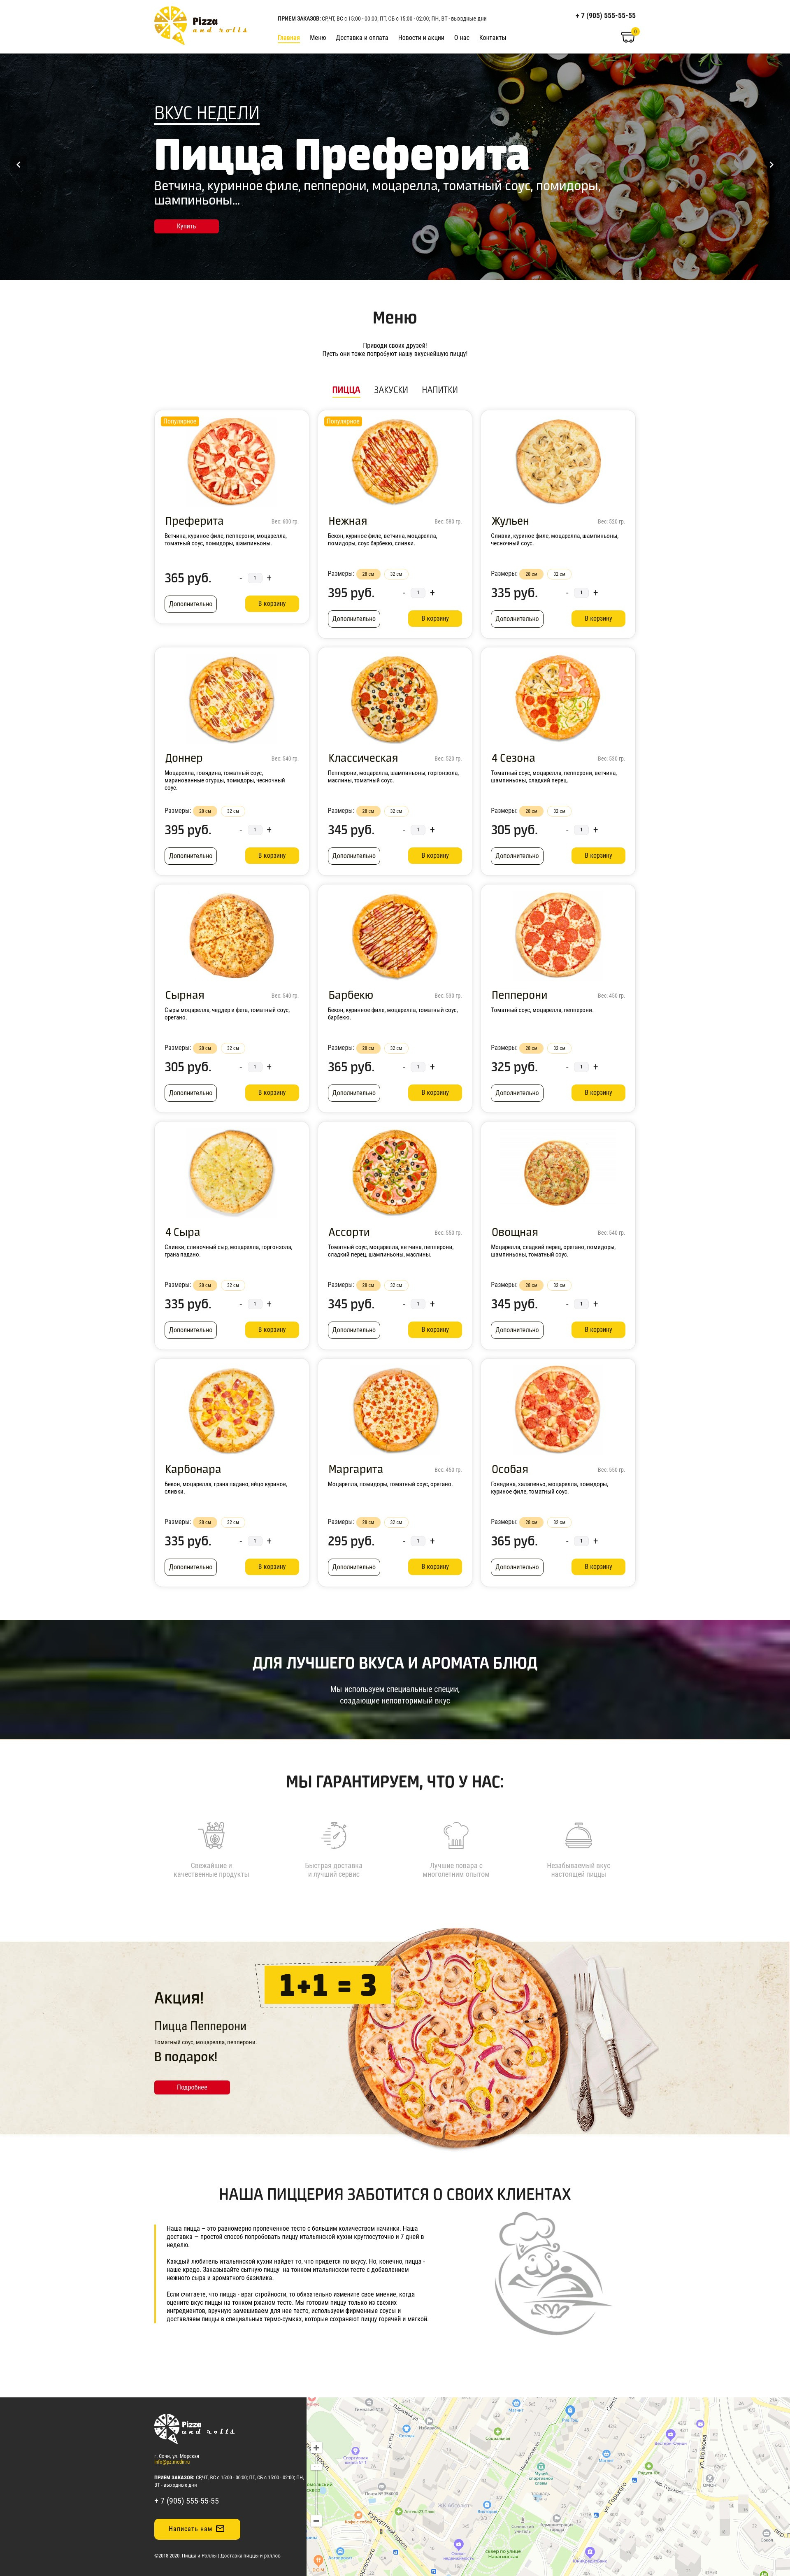Select 28 см size for Доннер pizza
Image resolution: width=790 pixels, height=2576 pixels.
point(205,811)
